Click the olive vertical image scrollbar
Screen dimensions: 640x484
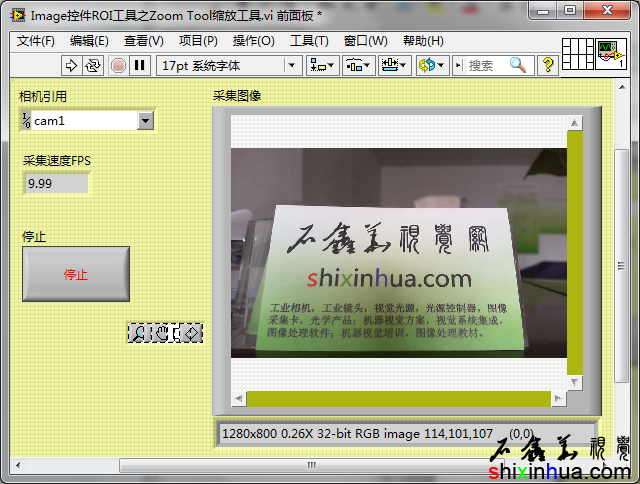574,253
